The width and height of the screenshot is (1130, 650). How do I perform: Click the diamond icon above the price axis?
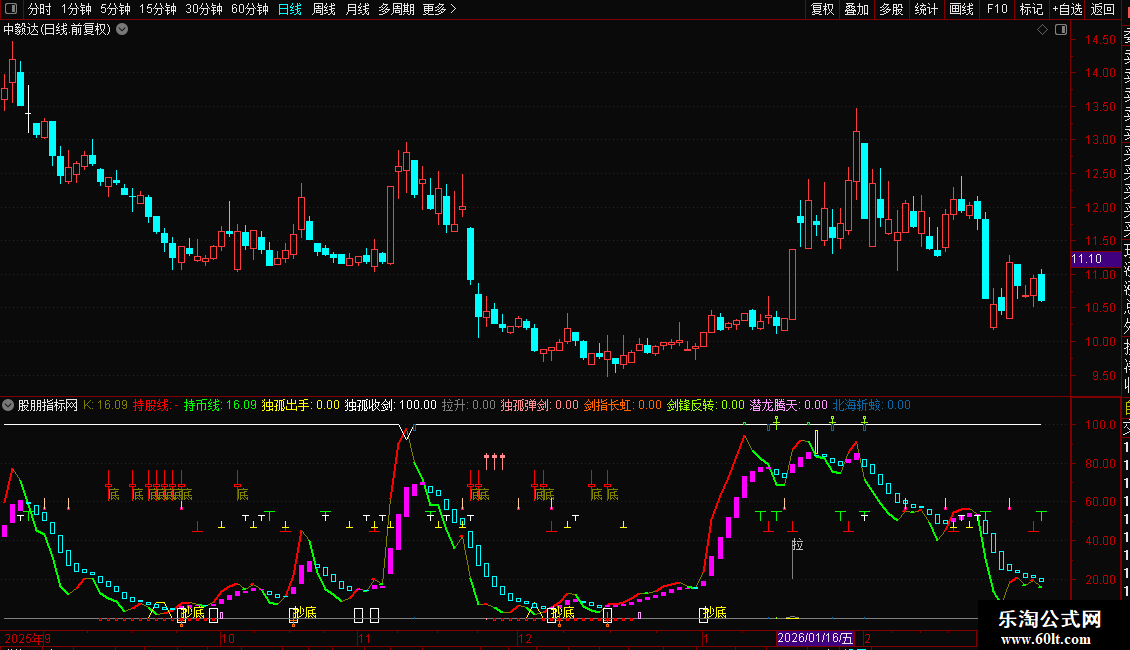pos(1042,30)
